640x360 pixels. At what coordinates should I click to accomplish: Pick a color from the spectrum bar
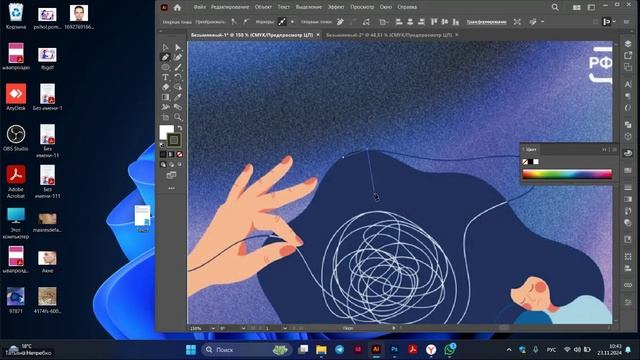(x=567, y=174)
